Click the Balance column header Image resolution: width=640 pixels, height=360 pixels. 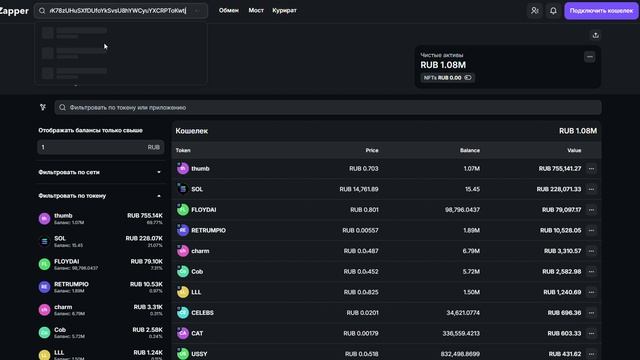pyautogui.click(x=470, y=150)
